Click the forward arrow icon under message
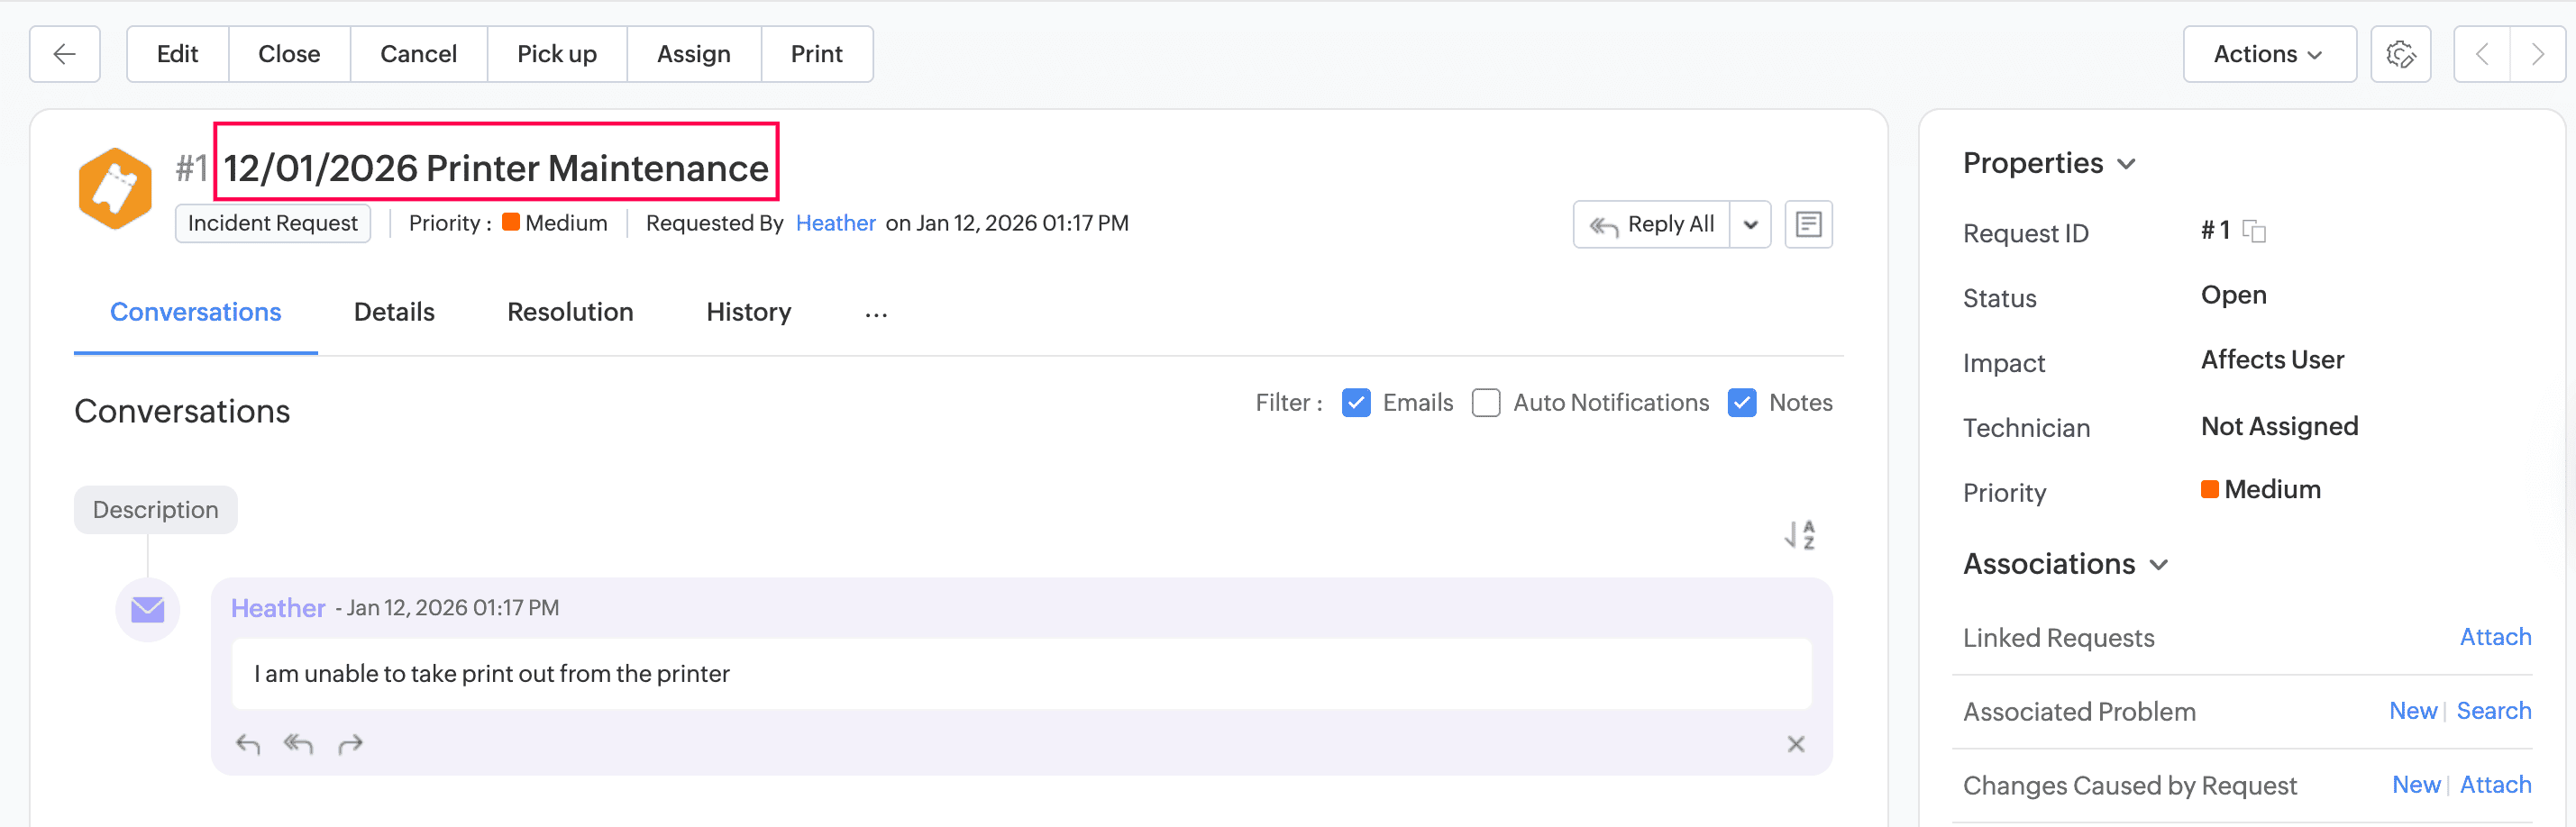The height and width of the screenshot is (827, 2576). pos(350,744)
